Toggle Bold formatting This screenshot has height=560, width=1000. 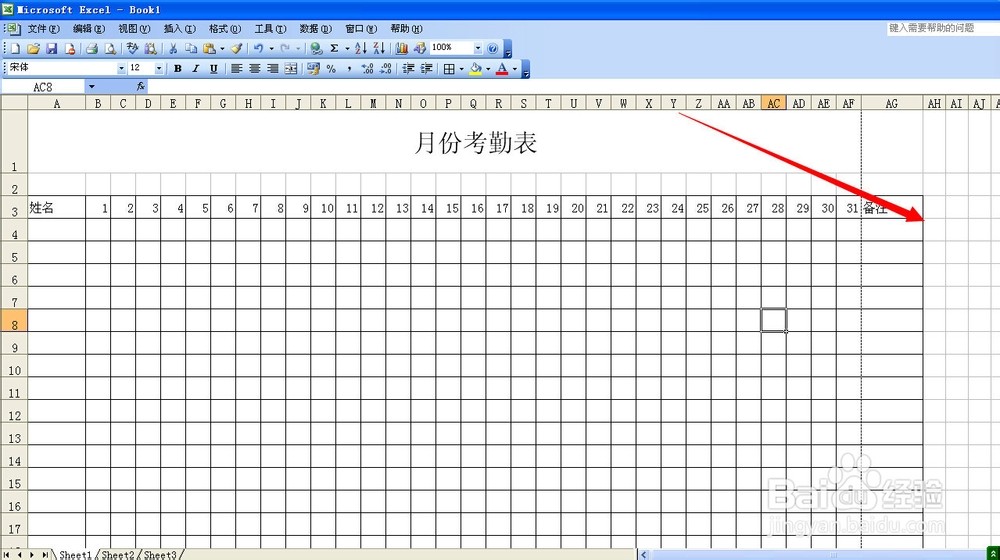coord(178,69)
